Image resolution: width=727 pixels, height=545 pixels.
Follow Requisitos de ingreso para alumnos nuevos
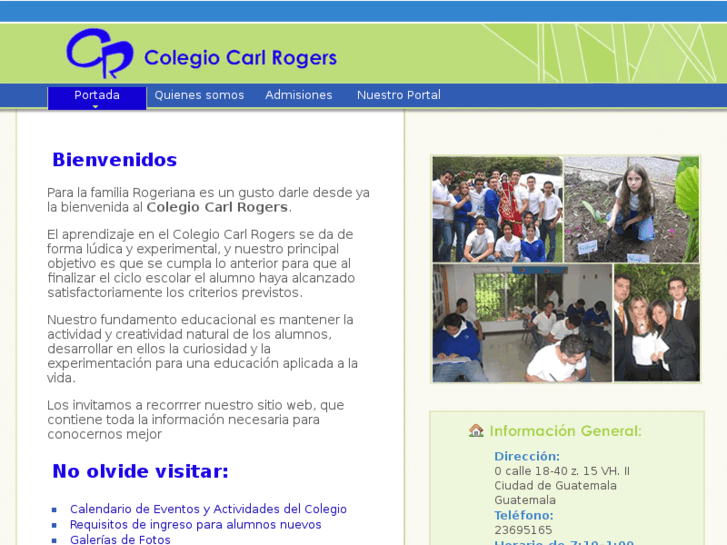click(x=195, y=525)
